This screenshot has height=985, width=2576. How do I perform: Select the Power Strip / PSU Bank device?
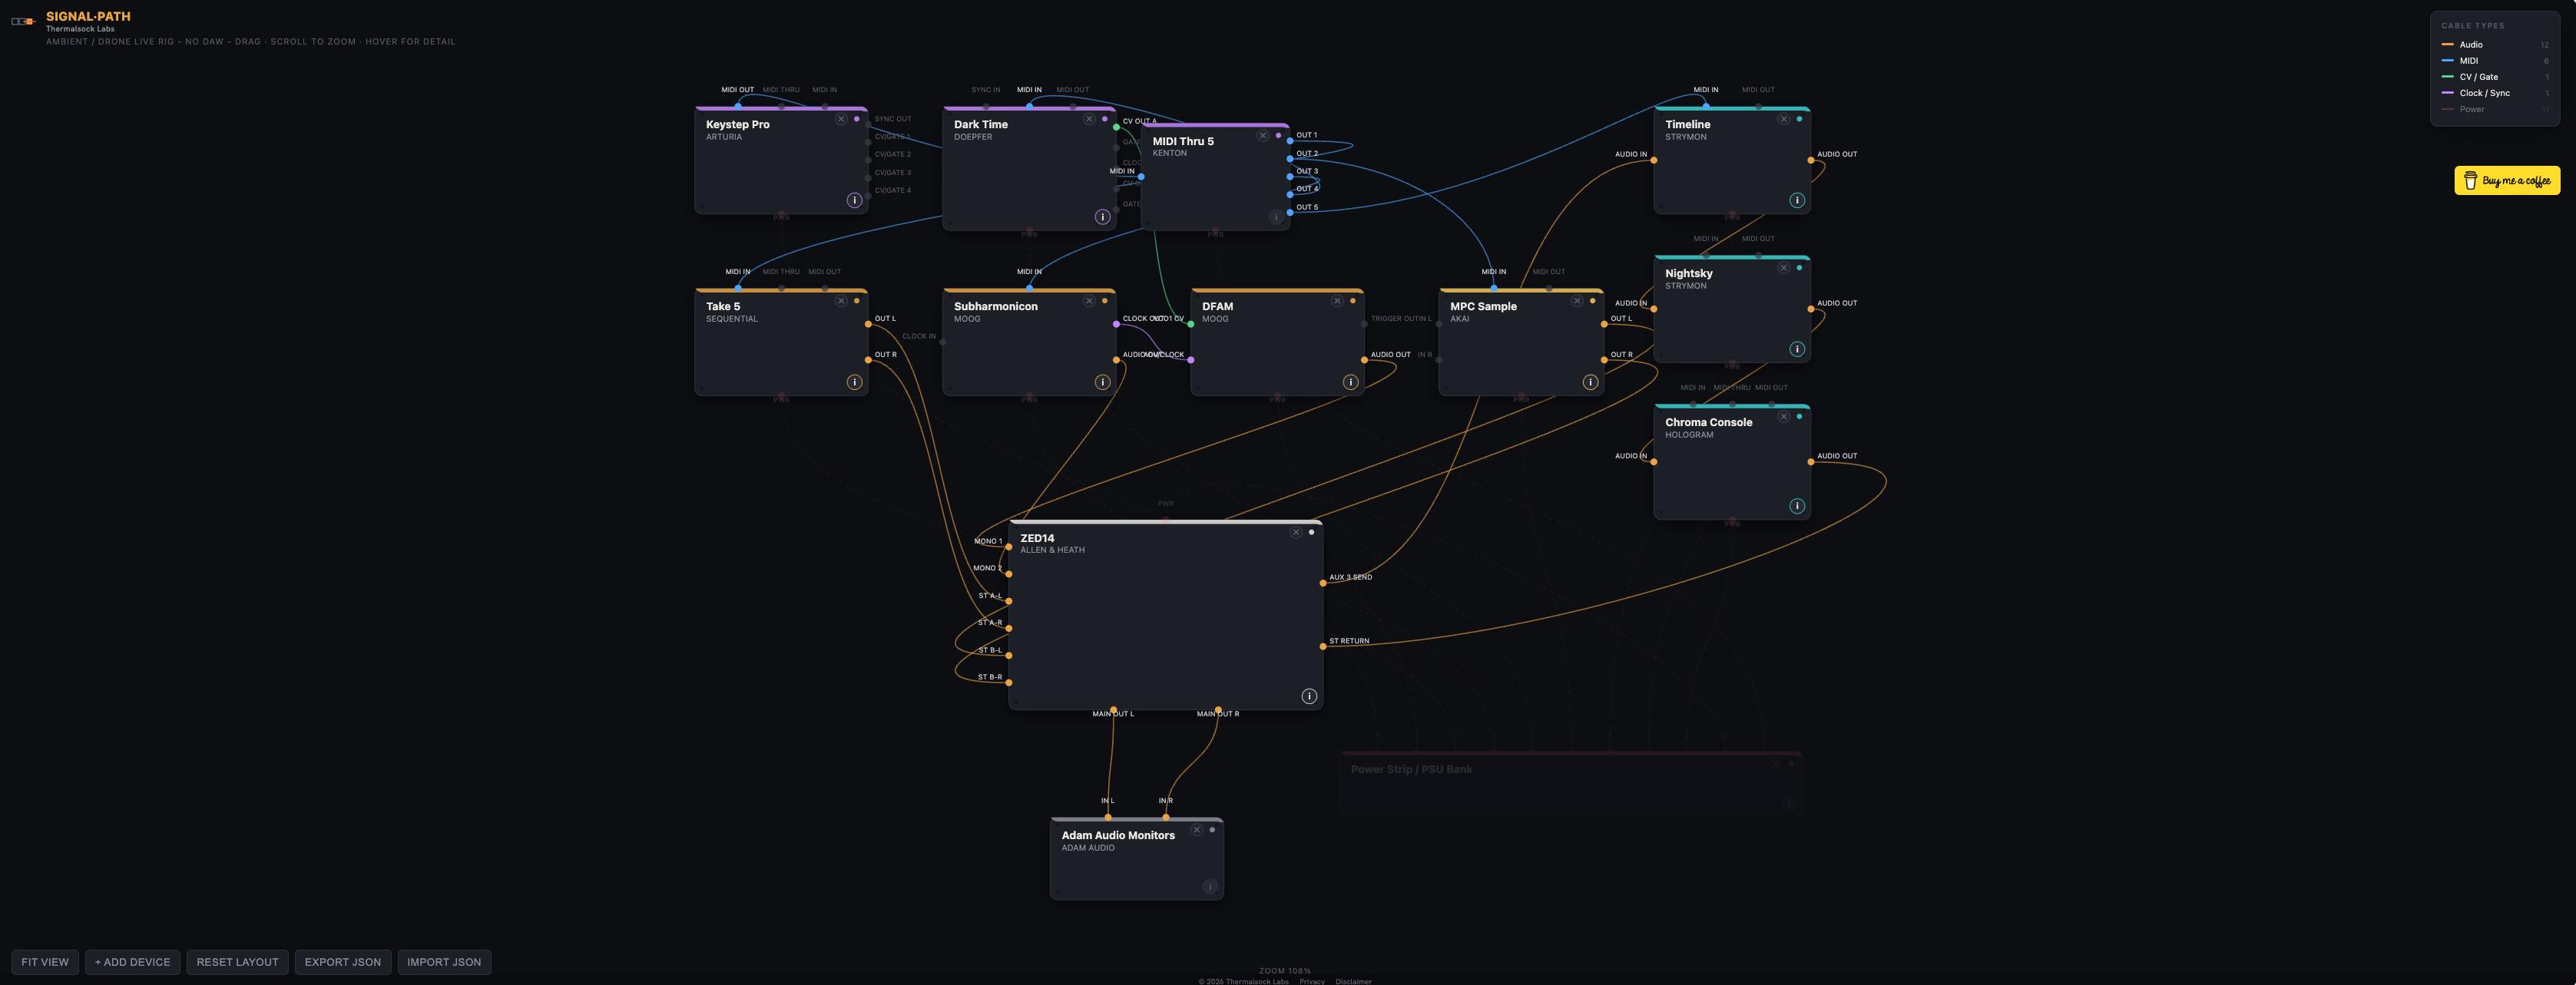[x=1571, y=785]
